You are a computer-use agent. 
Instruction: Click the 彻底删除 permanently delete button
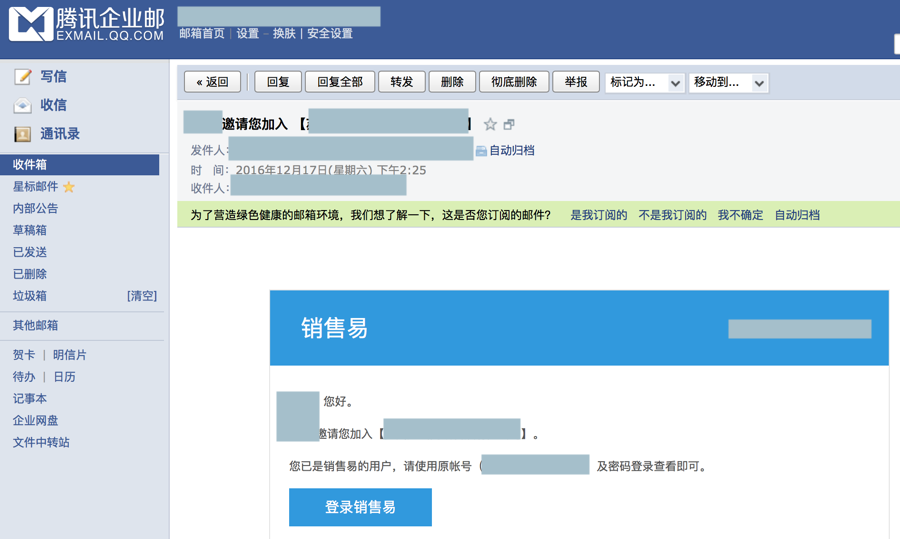(x=514, y=82)
